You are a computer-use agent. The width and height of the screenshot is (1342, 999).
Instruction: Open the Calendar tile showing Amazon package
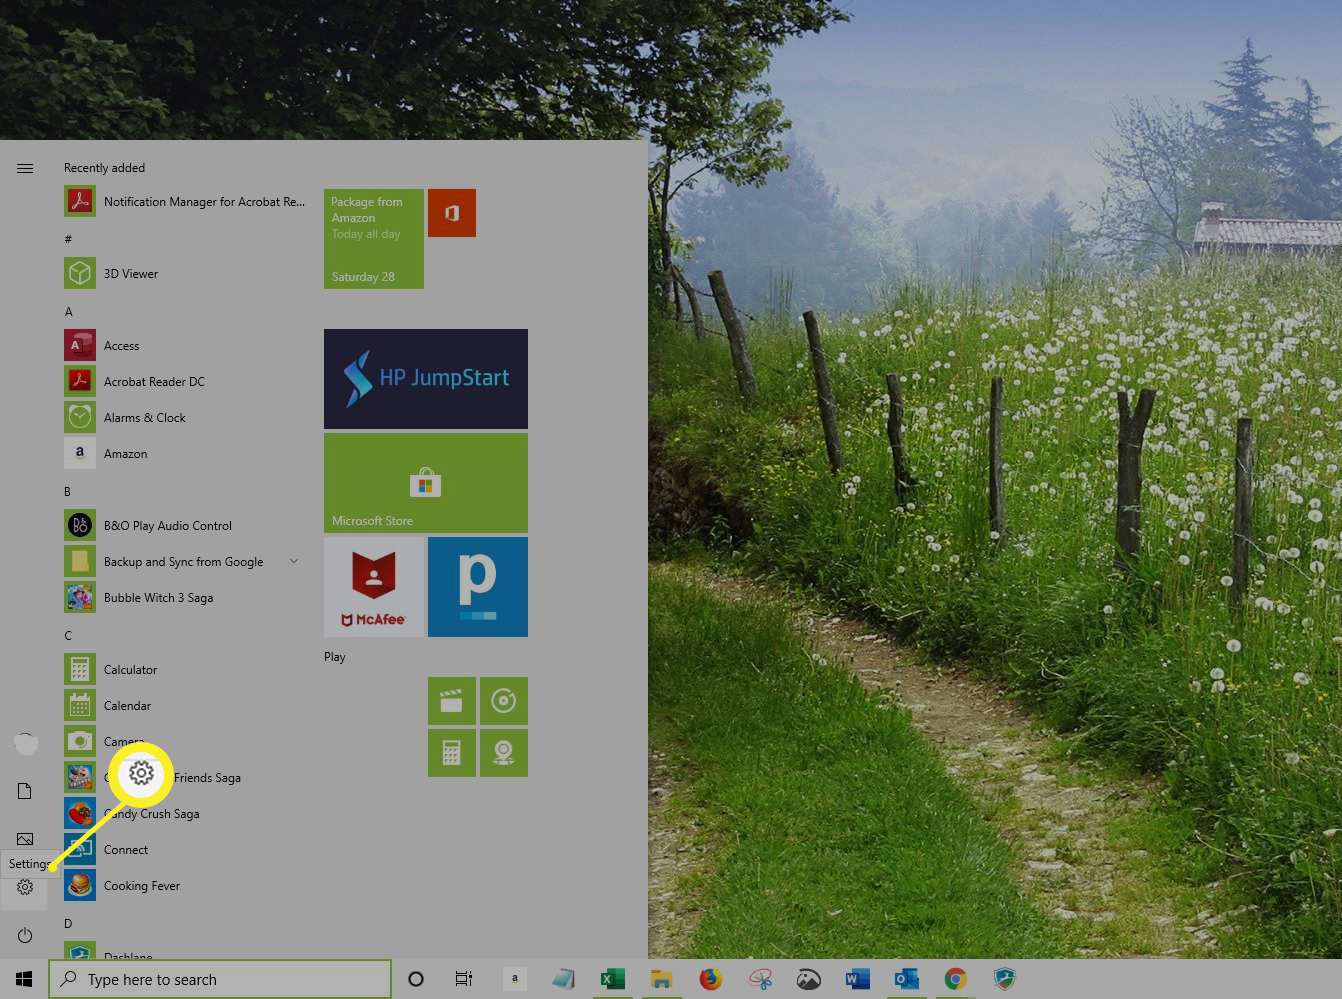point(374,239)
